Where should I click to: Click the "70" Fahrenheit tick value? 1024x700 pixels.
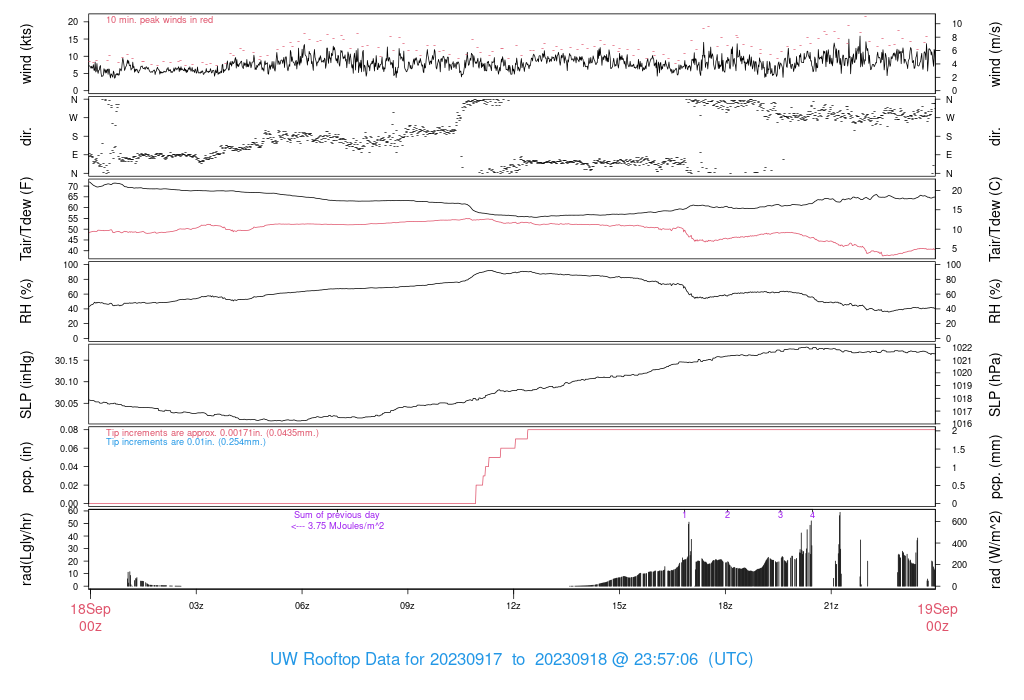coord(73,187)
